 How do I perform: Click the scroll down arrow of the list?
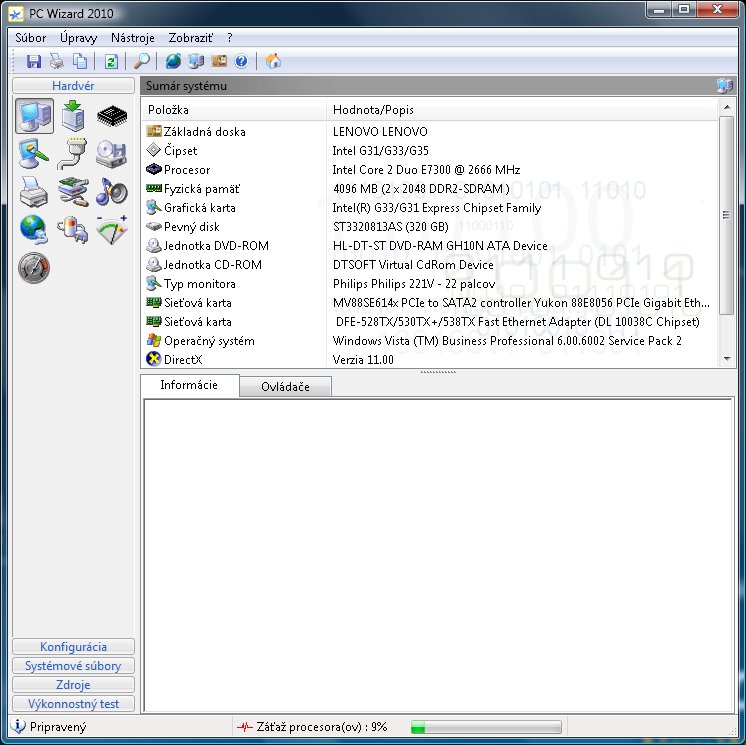726,359
